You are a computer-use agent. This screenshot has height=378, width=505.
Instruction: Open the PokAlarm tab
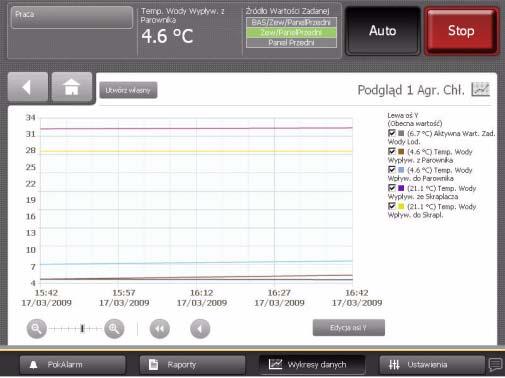pyautogui.click(x=73, y=365)
